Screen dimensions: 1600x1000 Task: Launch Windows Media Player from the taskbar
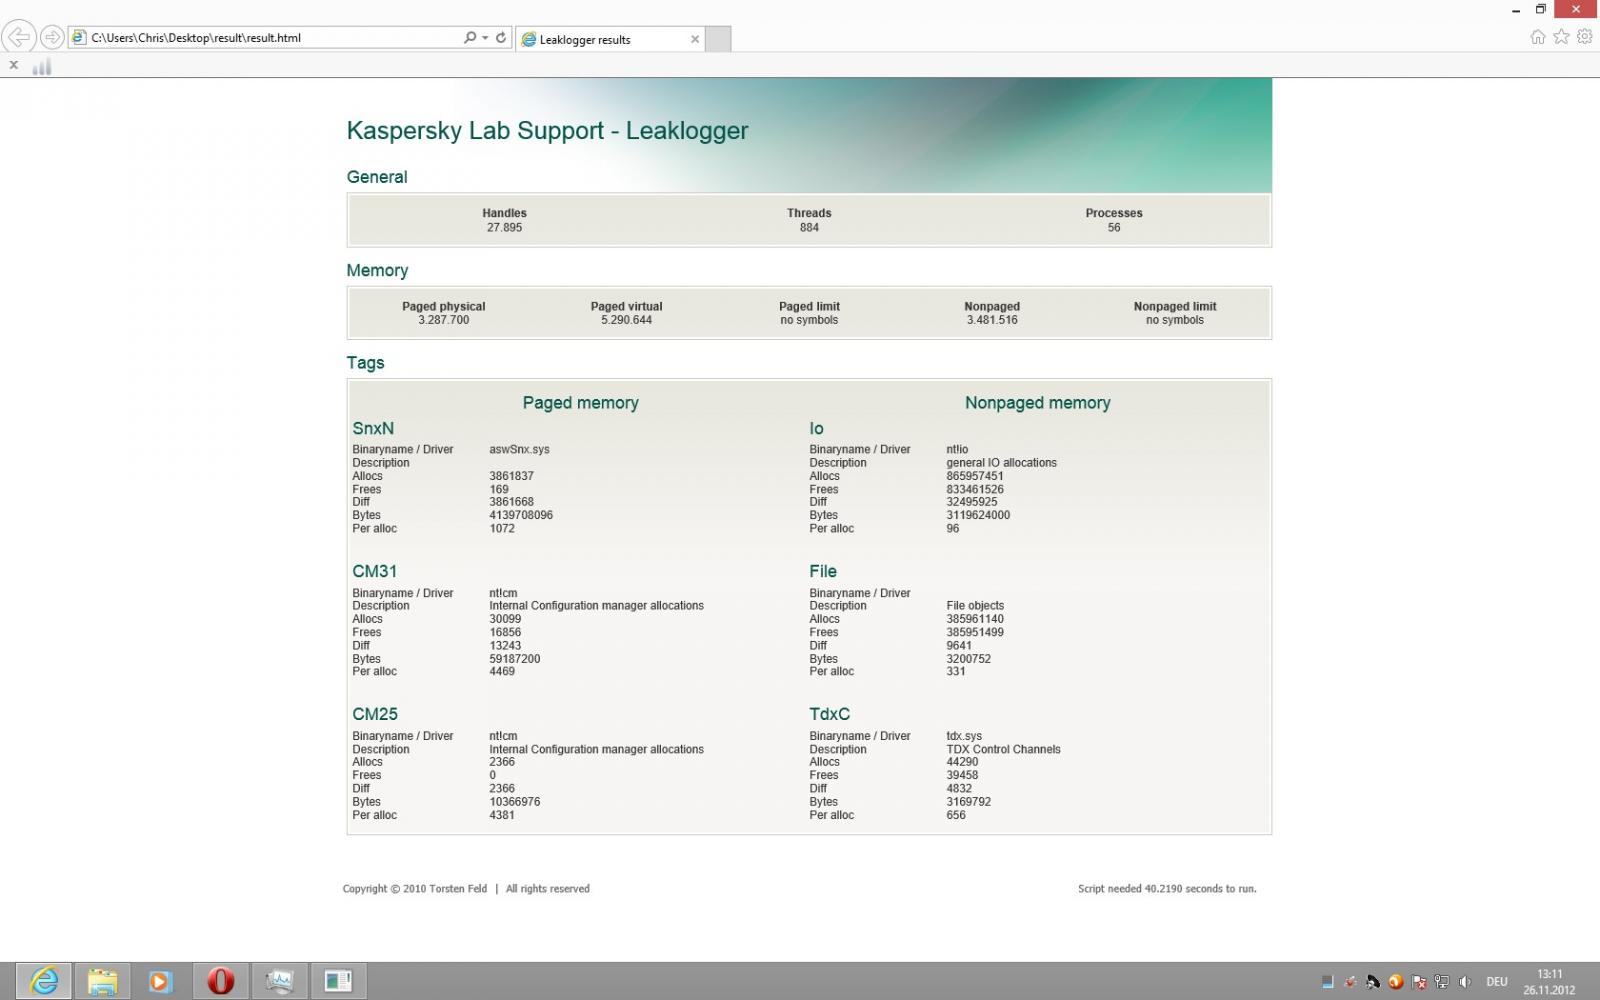(160, 981)
